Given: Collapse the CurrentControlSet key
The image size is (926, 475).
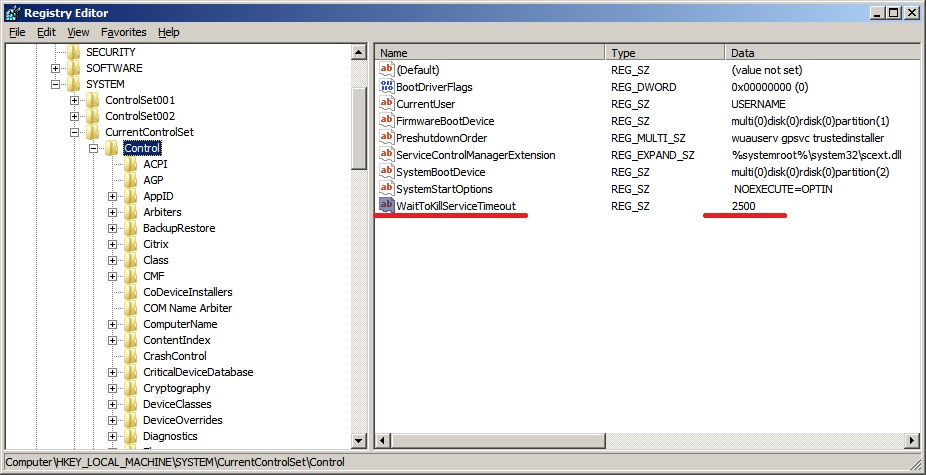Looking at the screenshot, I should click(74, 132).
